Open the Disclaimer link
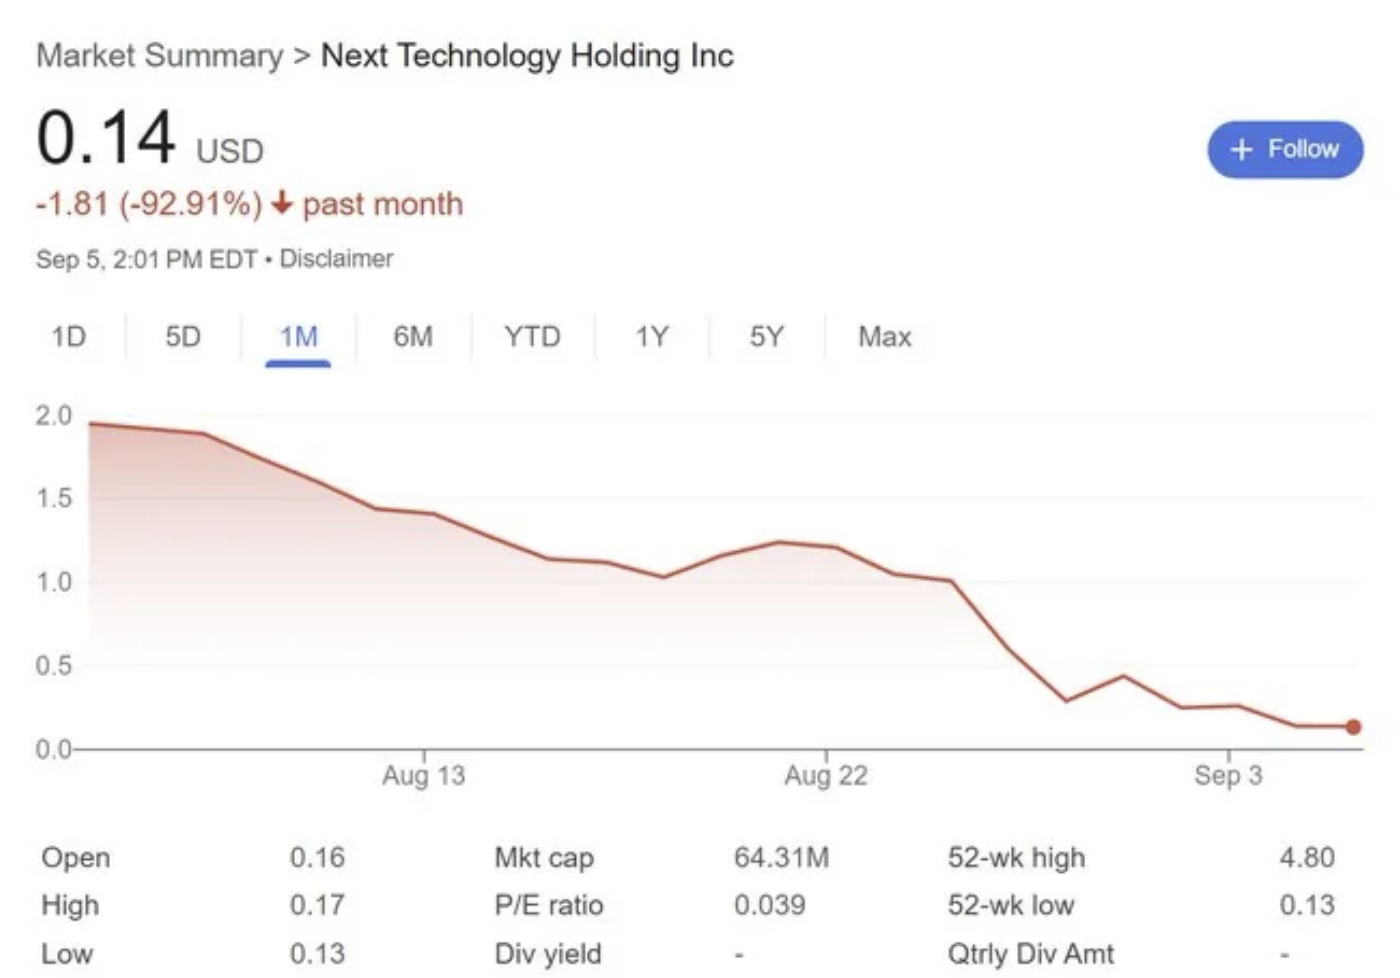1400x978 pixels. [336, 259]
